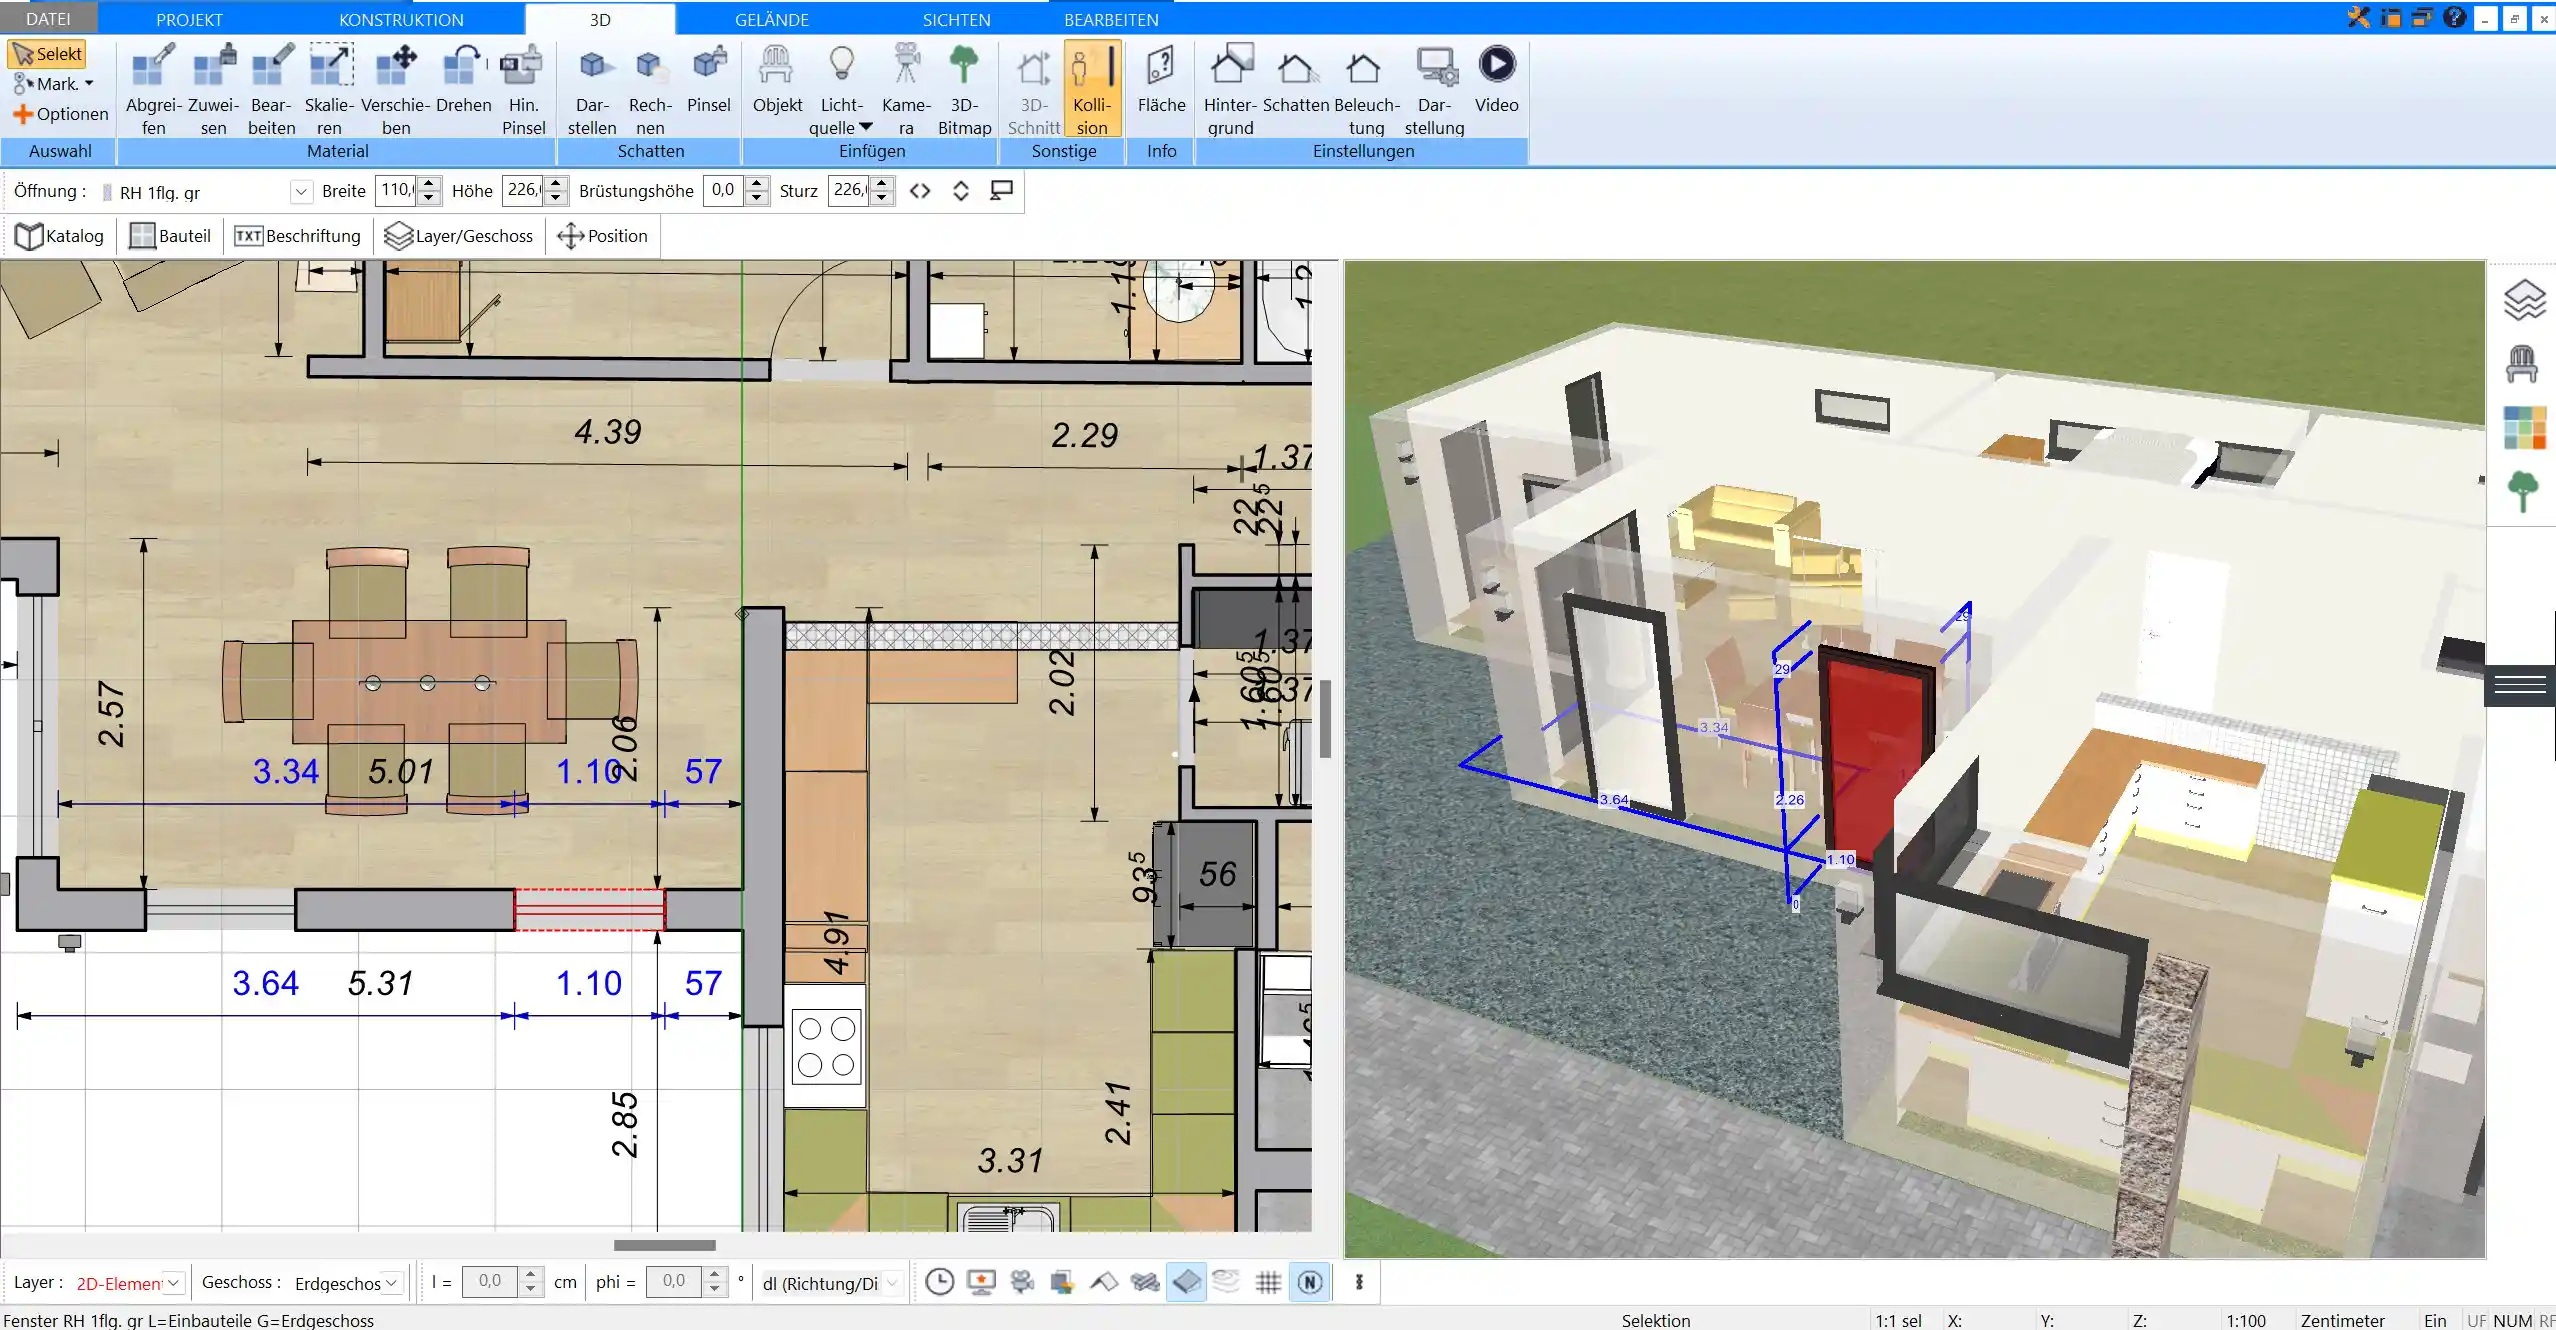The width and height of the screenshot is (2556, 1330).
Task: Toggle the Kollision mode button
Action: [1092, 89]
